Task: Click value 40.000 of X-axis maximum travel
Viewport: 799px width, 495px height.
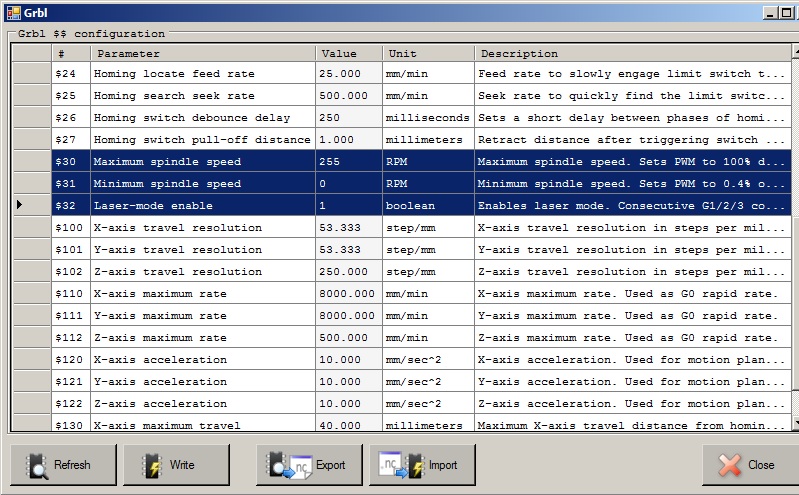Action: pos(349,423)
